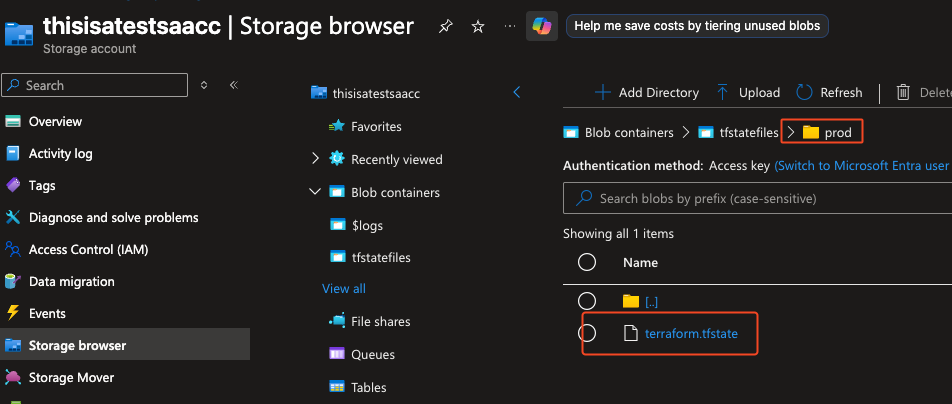Select the terraform.tfstate row radio button
This screenshot has height=404, width=952.
(x=588, y=333)
